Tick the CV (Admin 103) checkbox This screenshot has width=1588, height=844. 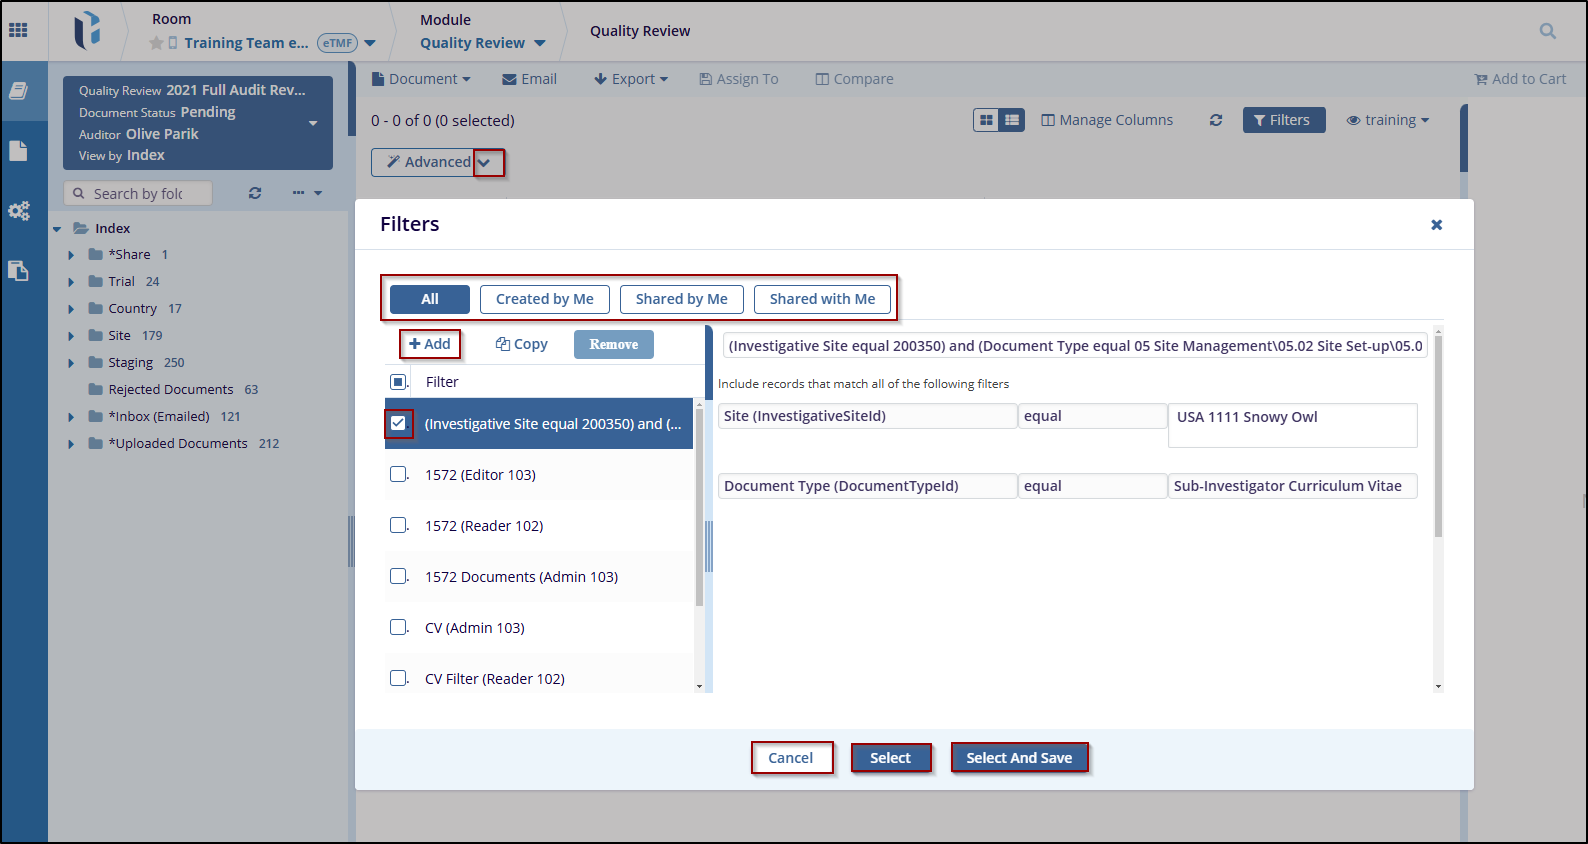[398, 627]
